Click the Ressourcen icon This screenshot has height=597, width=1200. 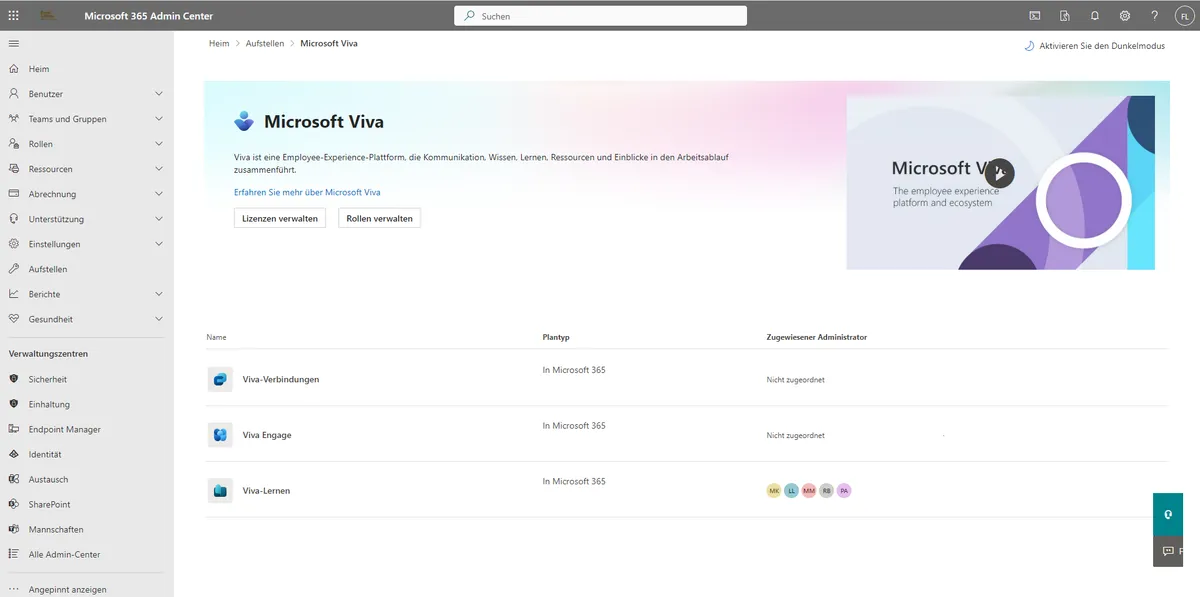point(14,169)
